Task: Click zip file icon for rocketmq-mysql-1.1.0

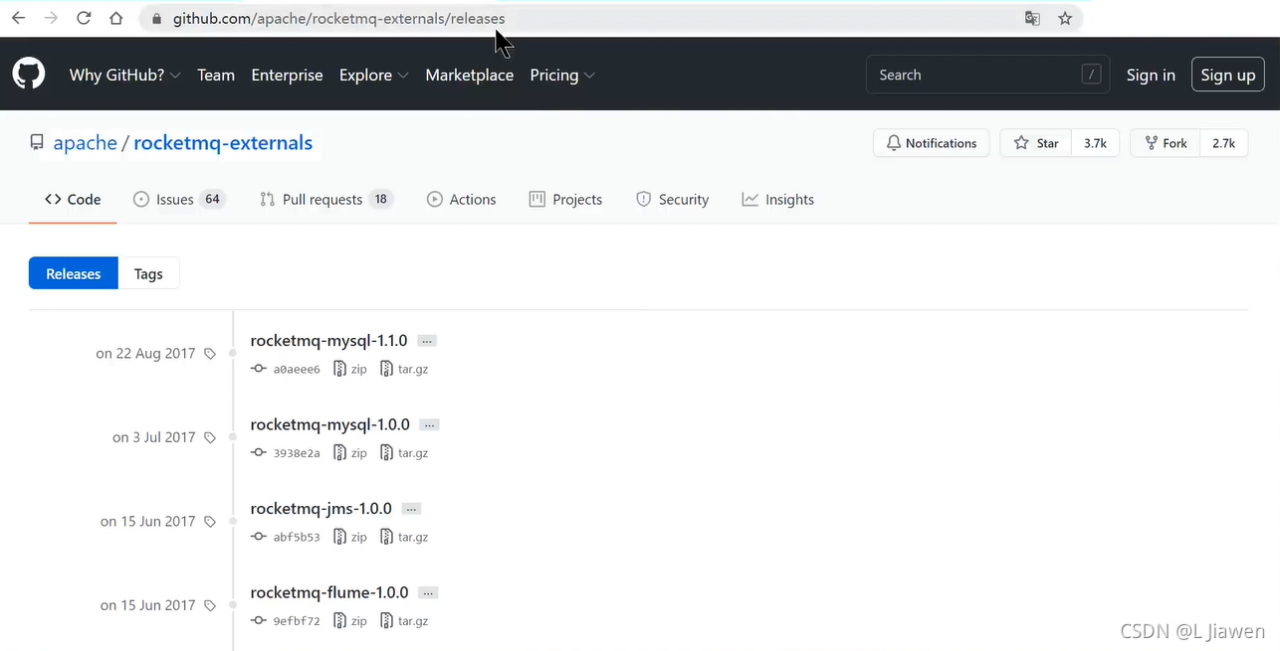Action: [340, 369]
